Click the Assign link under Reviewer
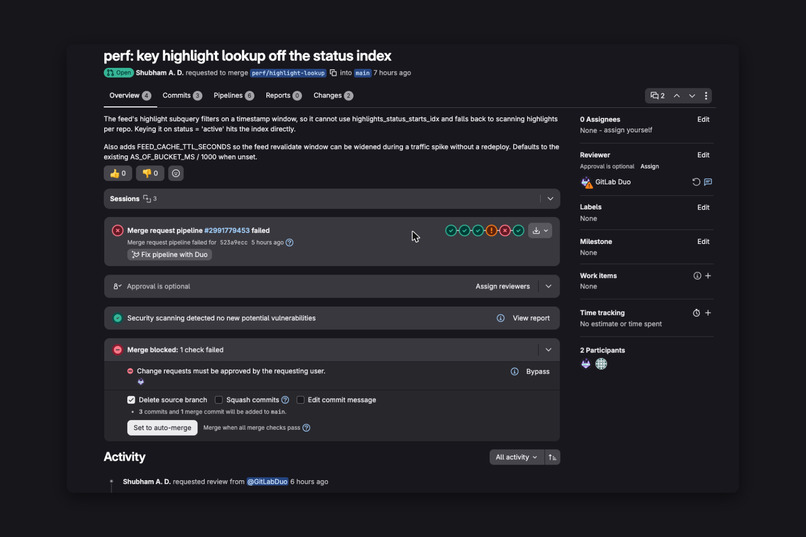806x537 pixels. [649, 166]
